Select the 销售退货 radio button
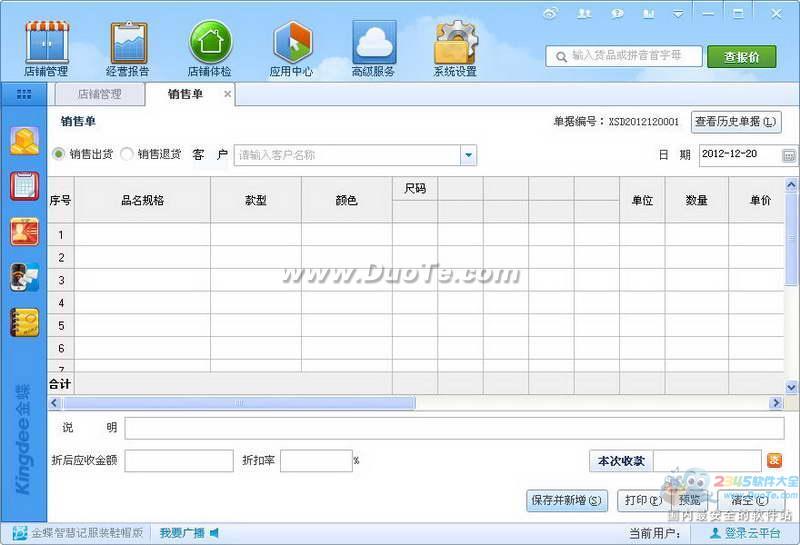The height and width of the screenshot is (545, 800). pos(127,154)
